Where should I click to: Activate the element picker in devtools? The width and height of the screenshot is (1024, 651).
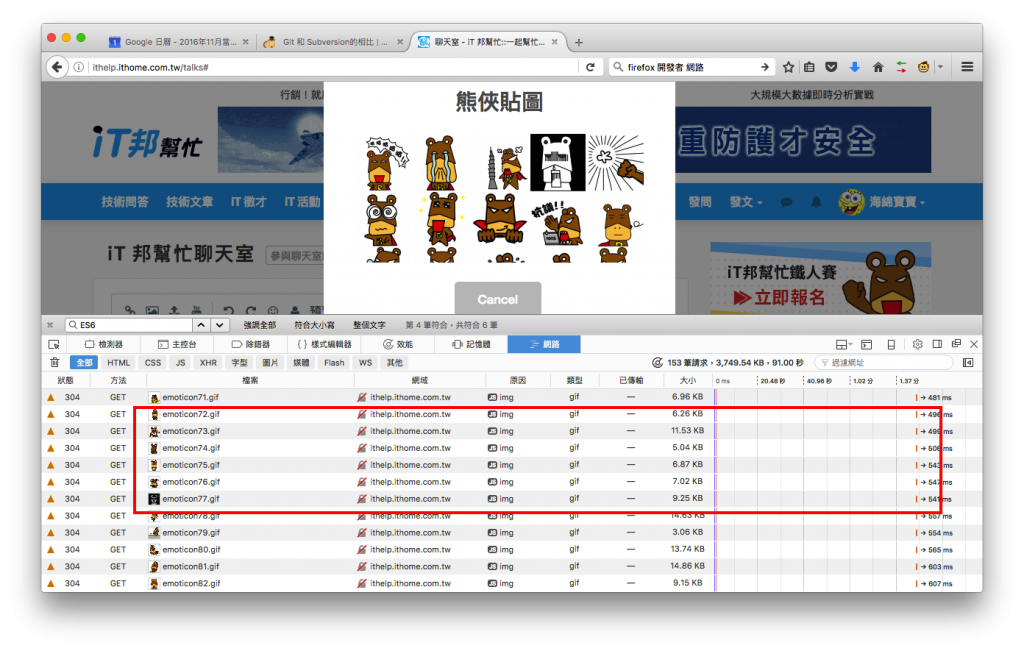coord(54,344)
